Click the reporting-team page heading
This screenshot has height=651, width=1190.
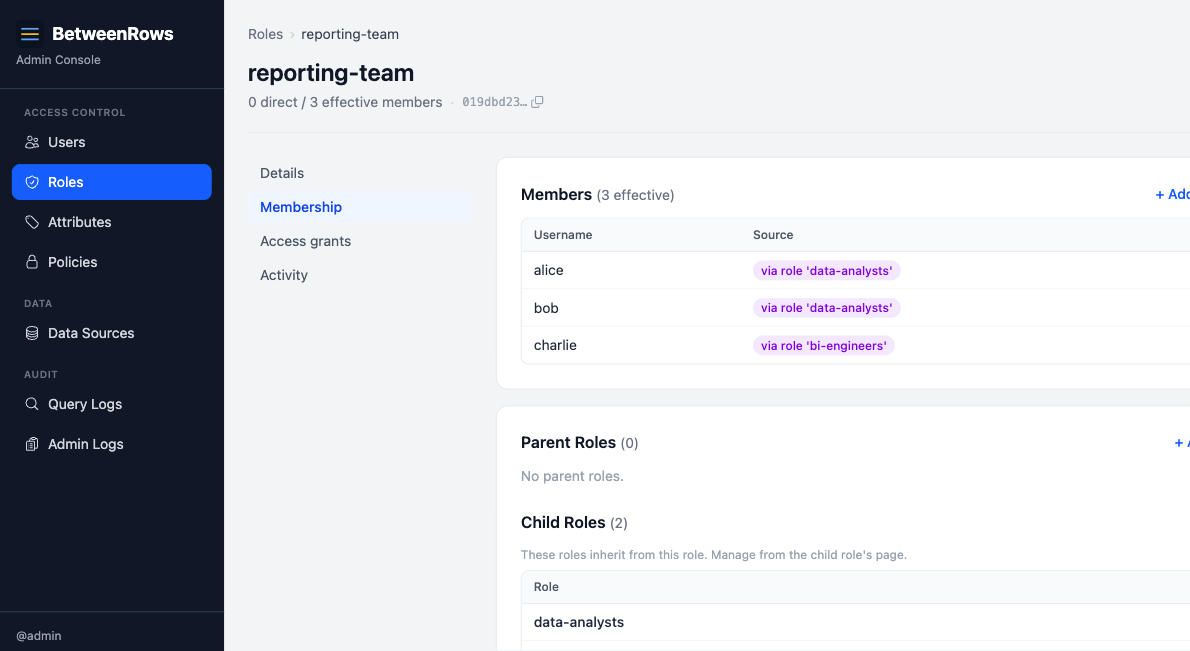click(331, 73)
